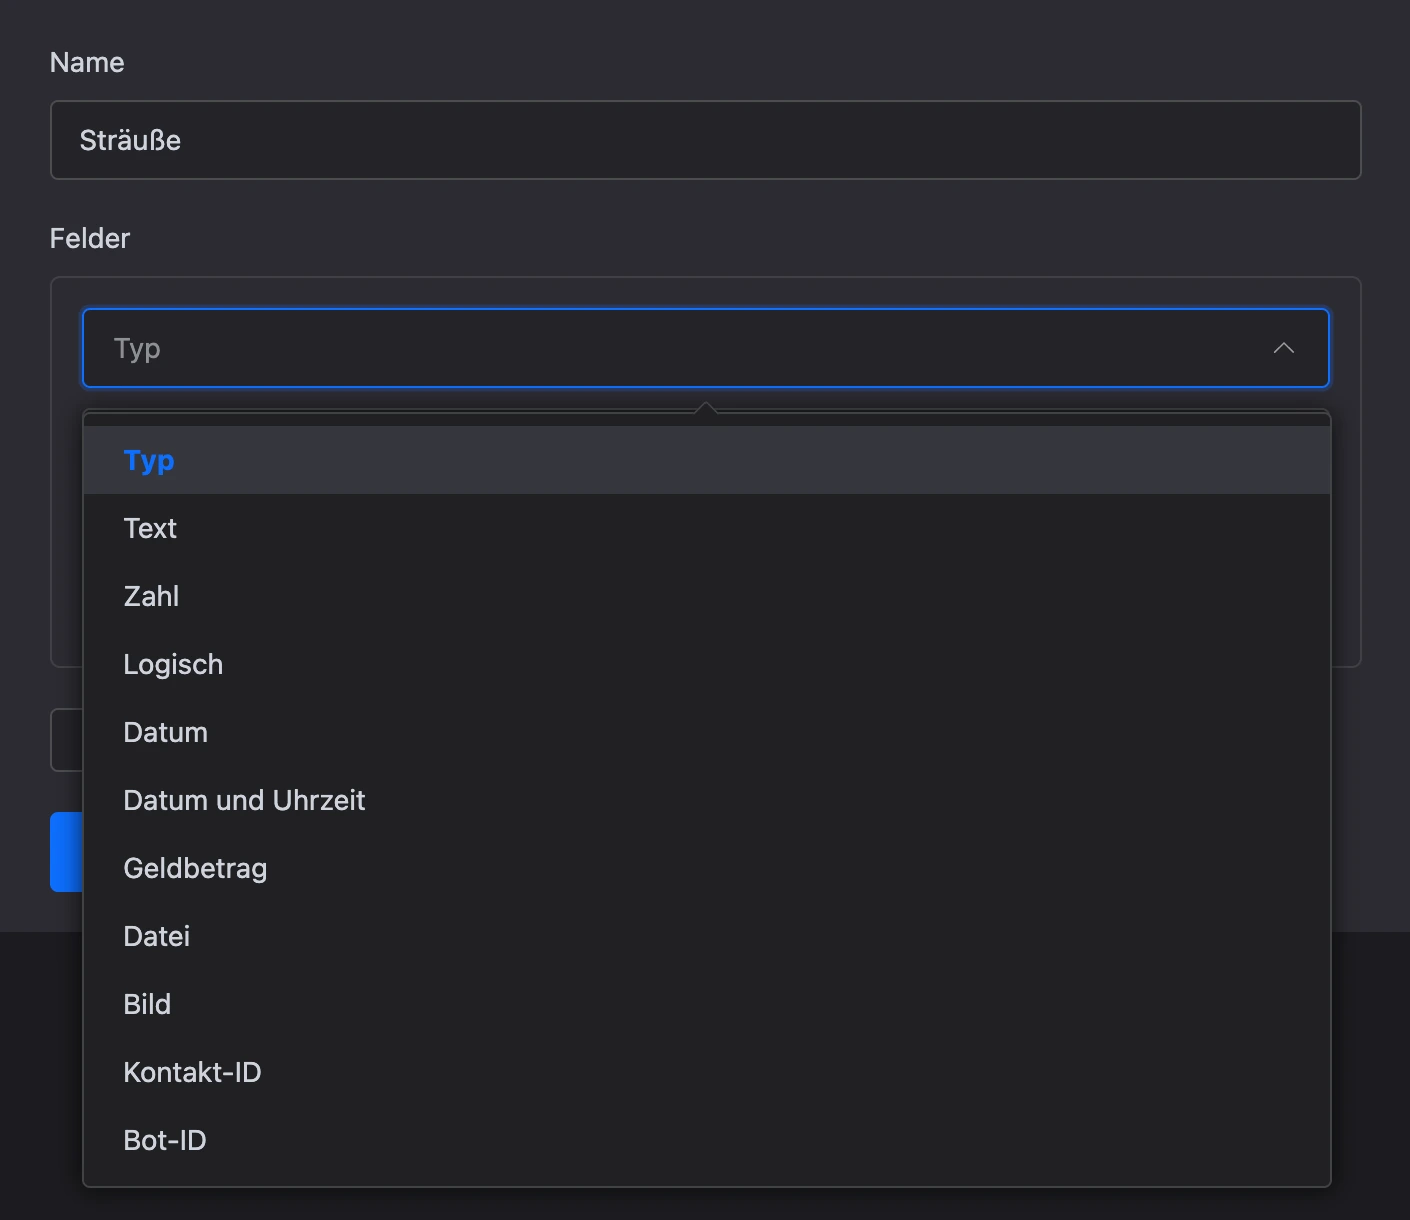Click the partially hidden outlined button
This screenshot has height=1220, width=1410.
pos(66,740)
